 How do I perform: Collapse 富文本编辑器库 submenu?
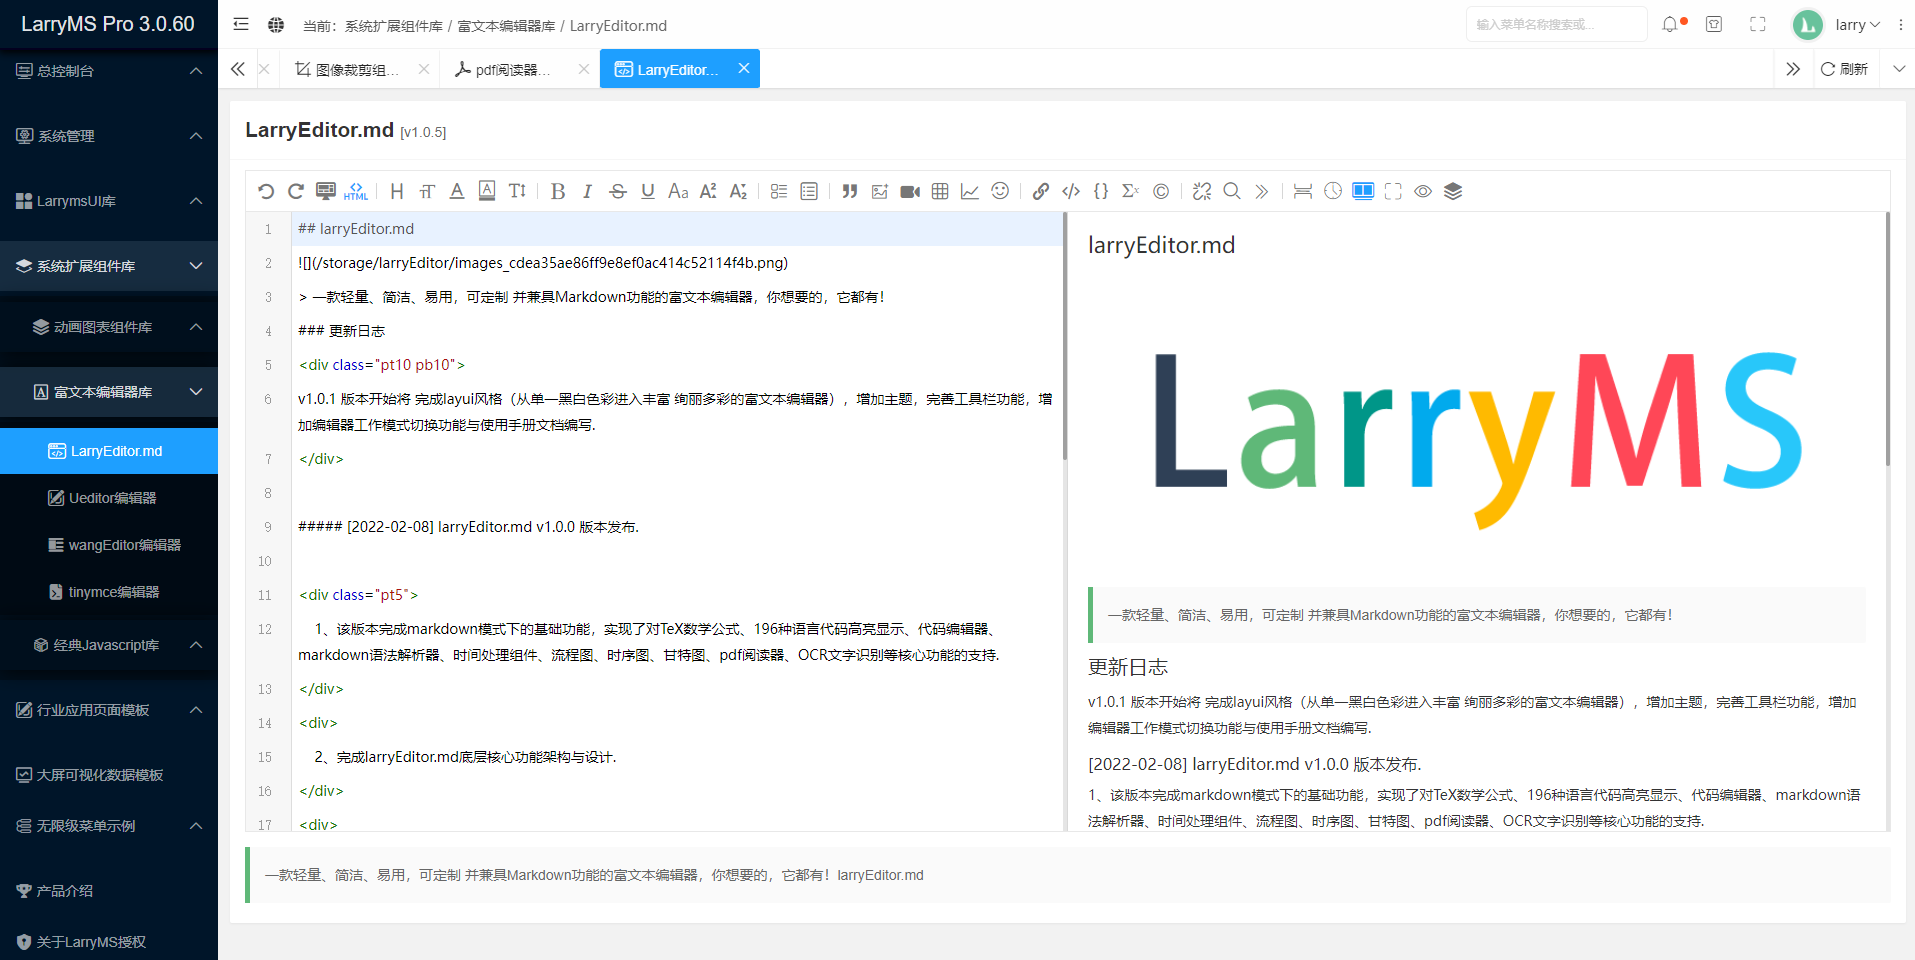tap(109, 392)
